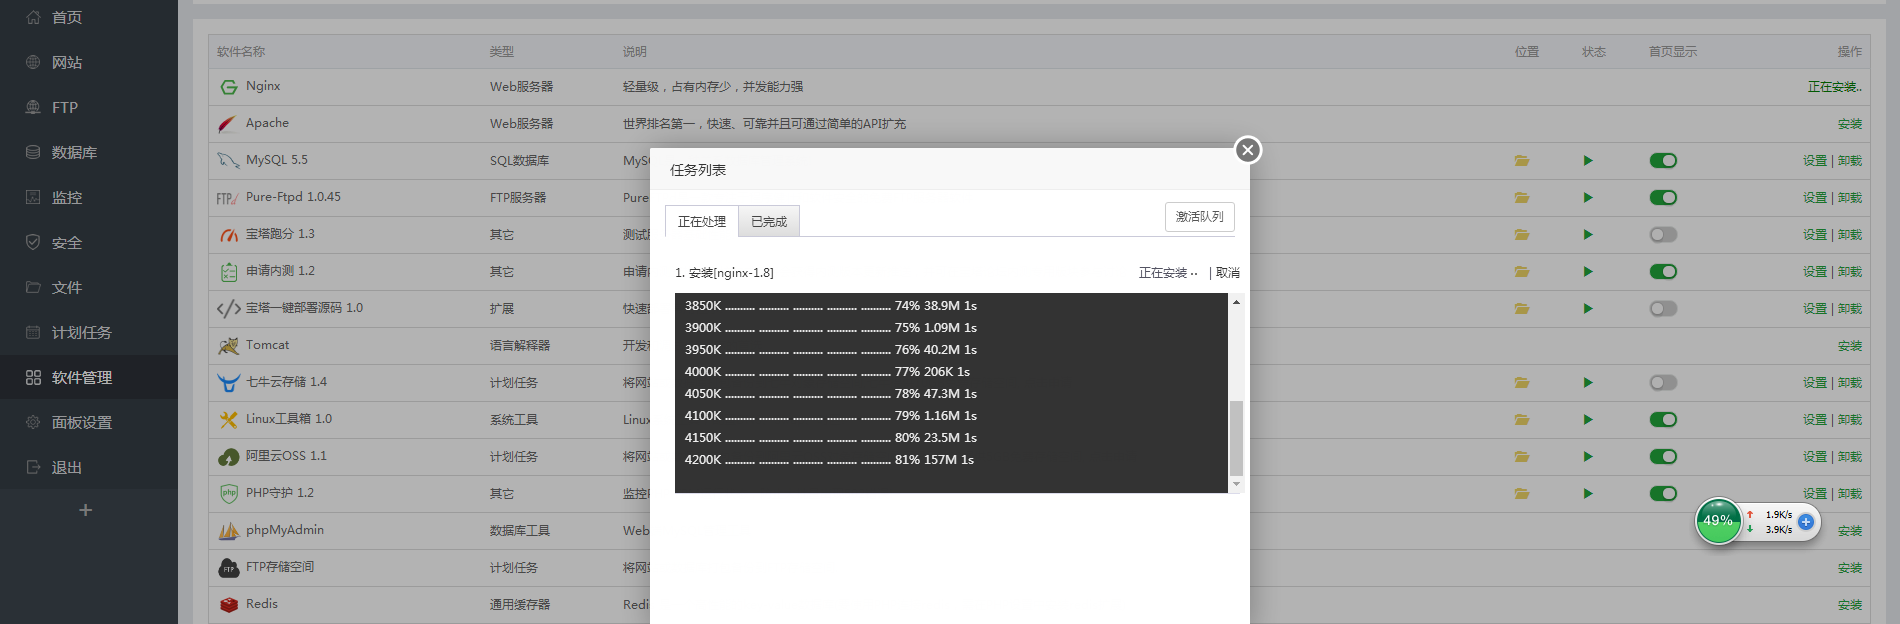Cancel the nginx-1.8 install task

pos(1228,273)
